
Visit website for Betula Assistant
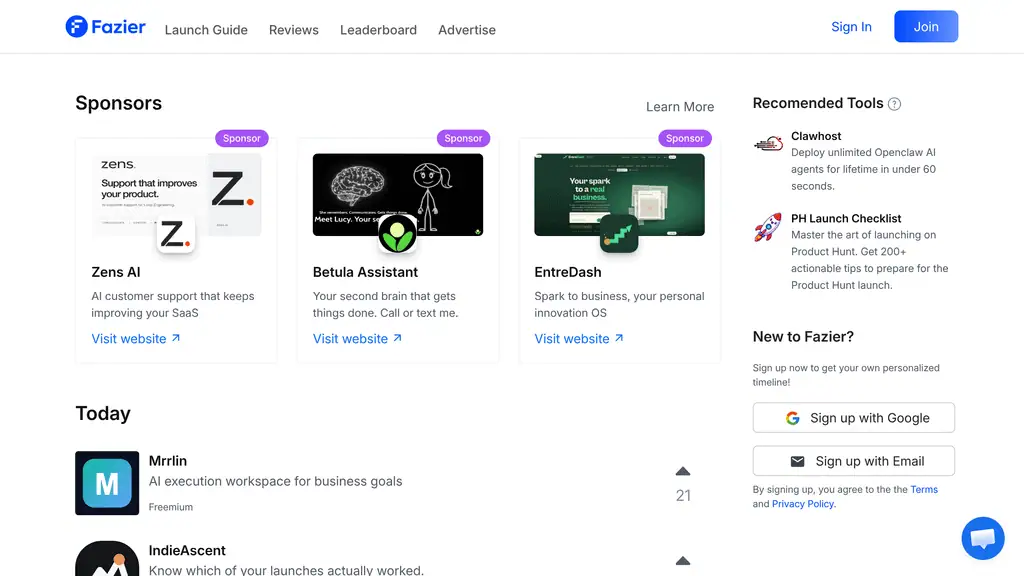tap(357, 338)
